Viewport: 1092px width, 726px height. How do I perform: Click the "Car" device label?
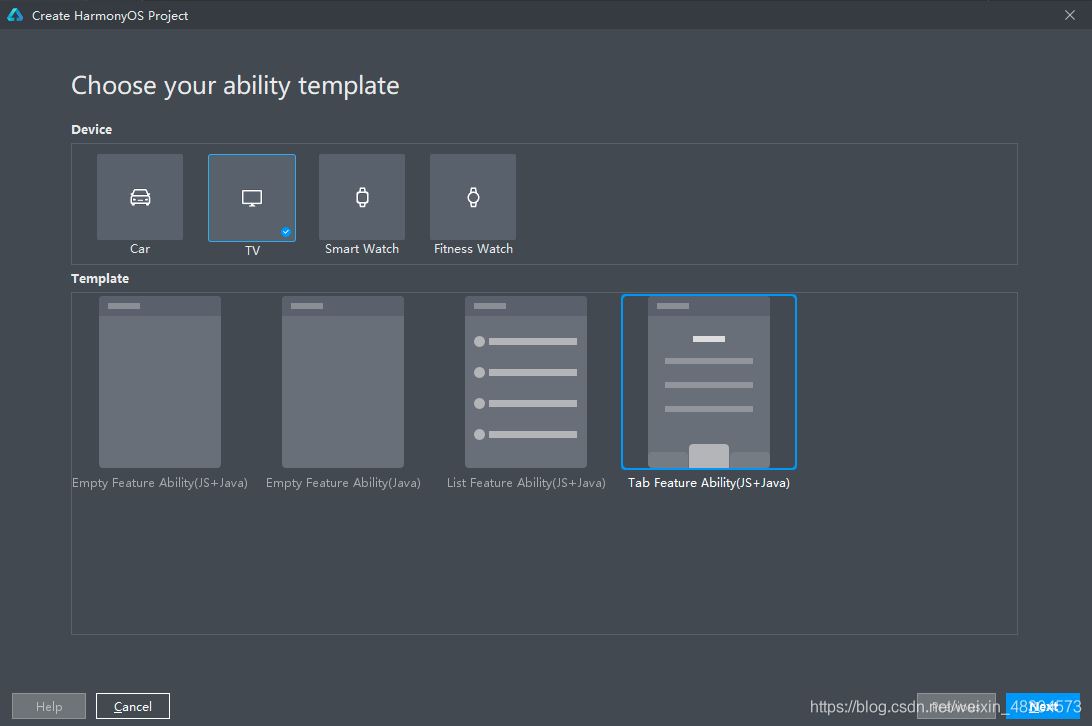pos(140,249)
